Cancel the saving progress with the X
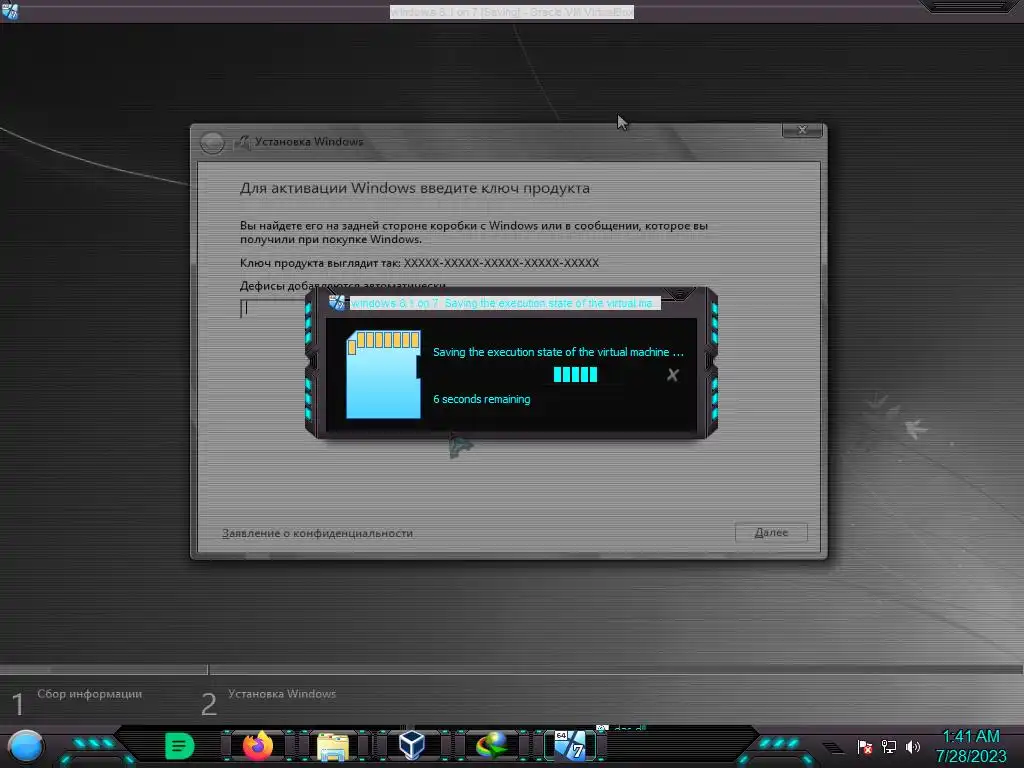 673,375
